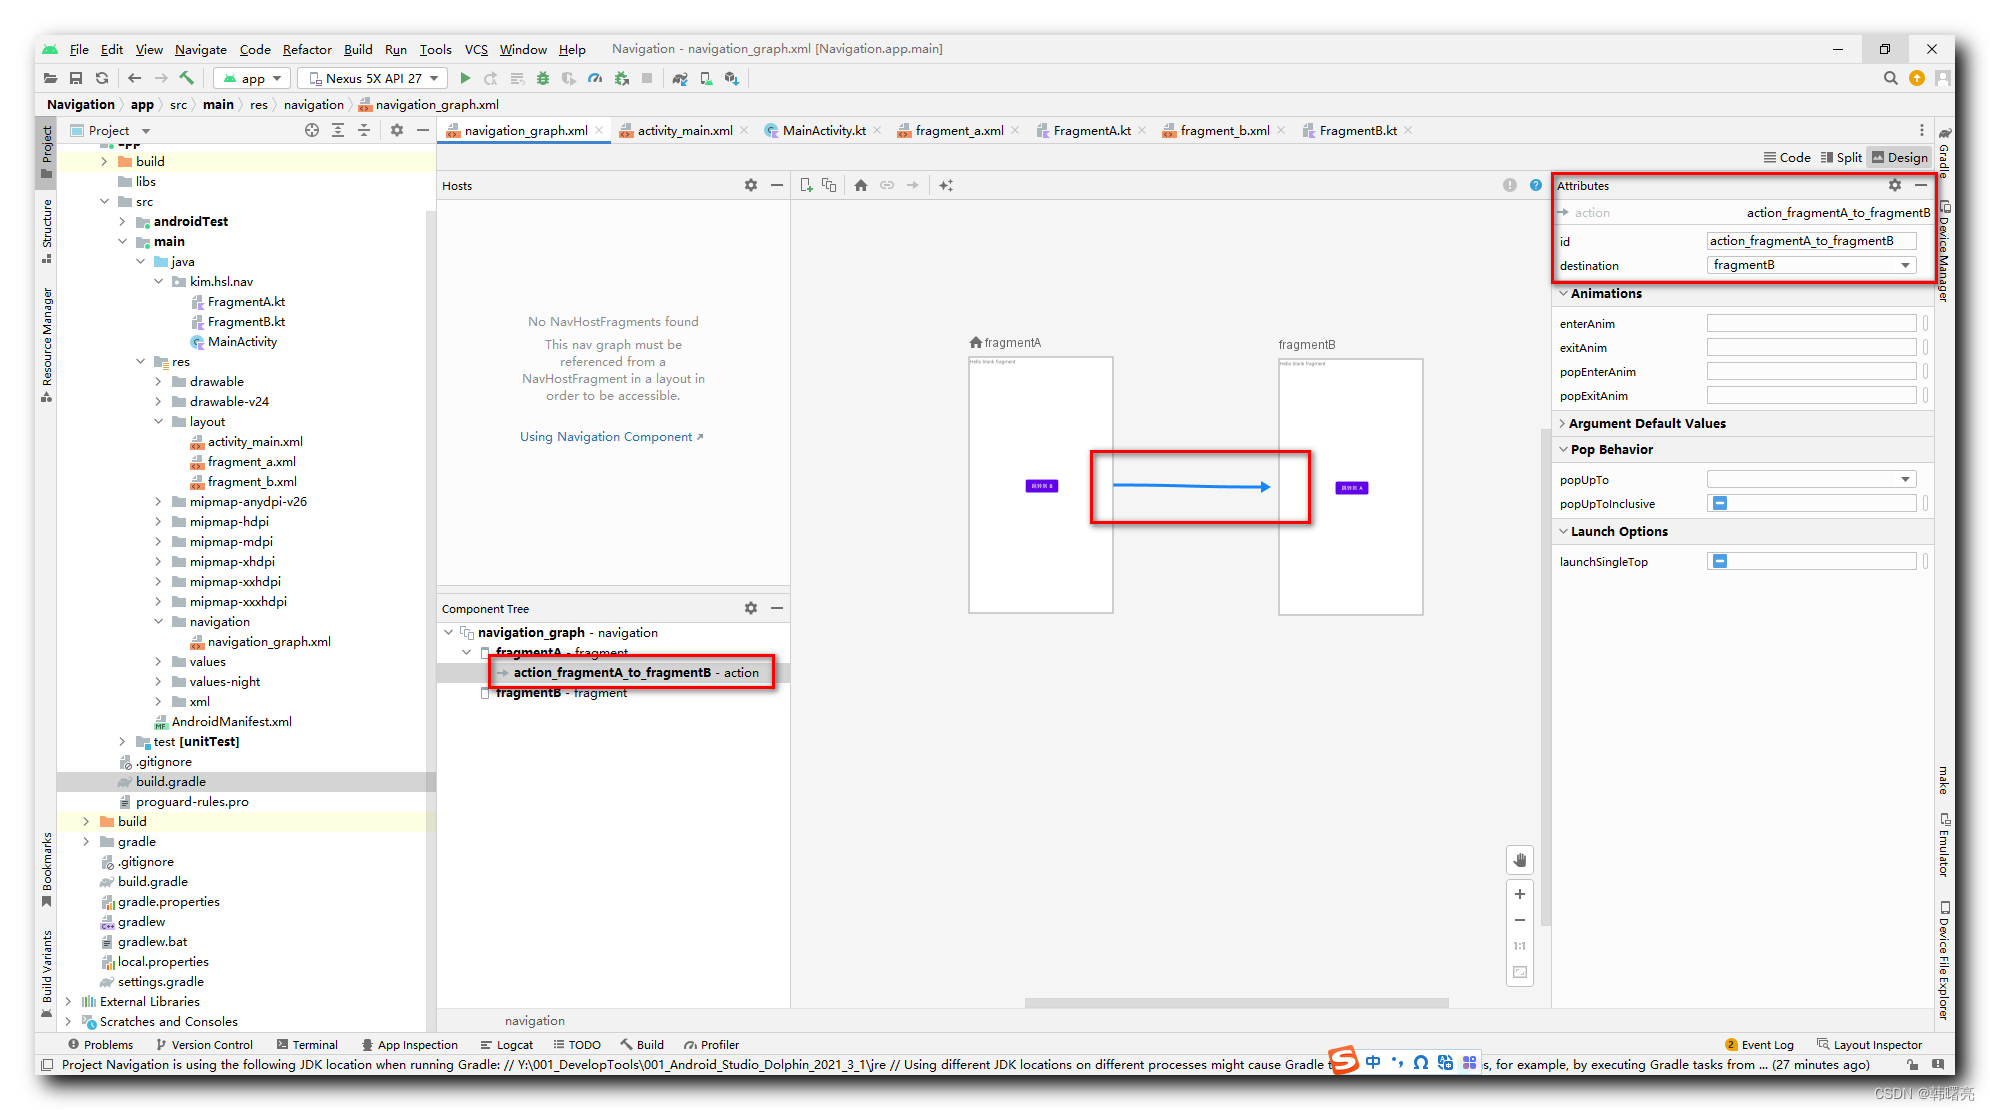Click the Debug app bug icon

point(543,78)
